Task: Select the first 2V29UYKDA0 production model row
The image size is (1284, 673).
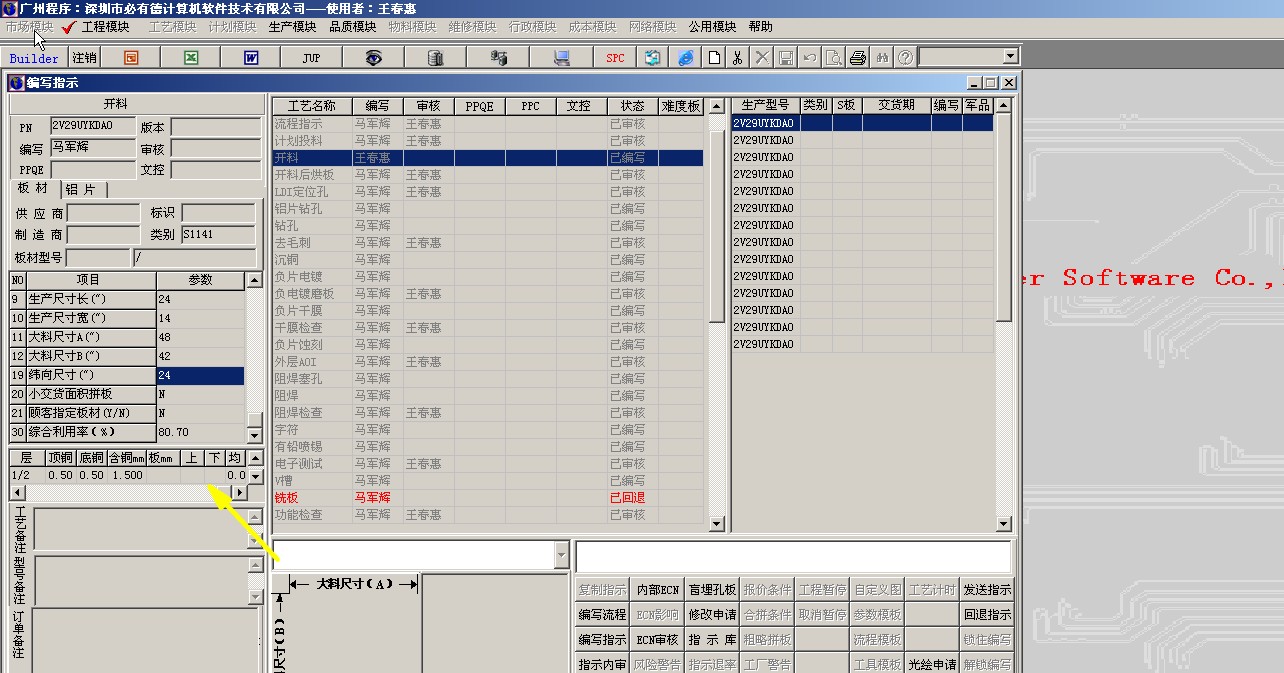Action: [863, 124]
